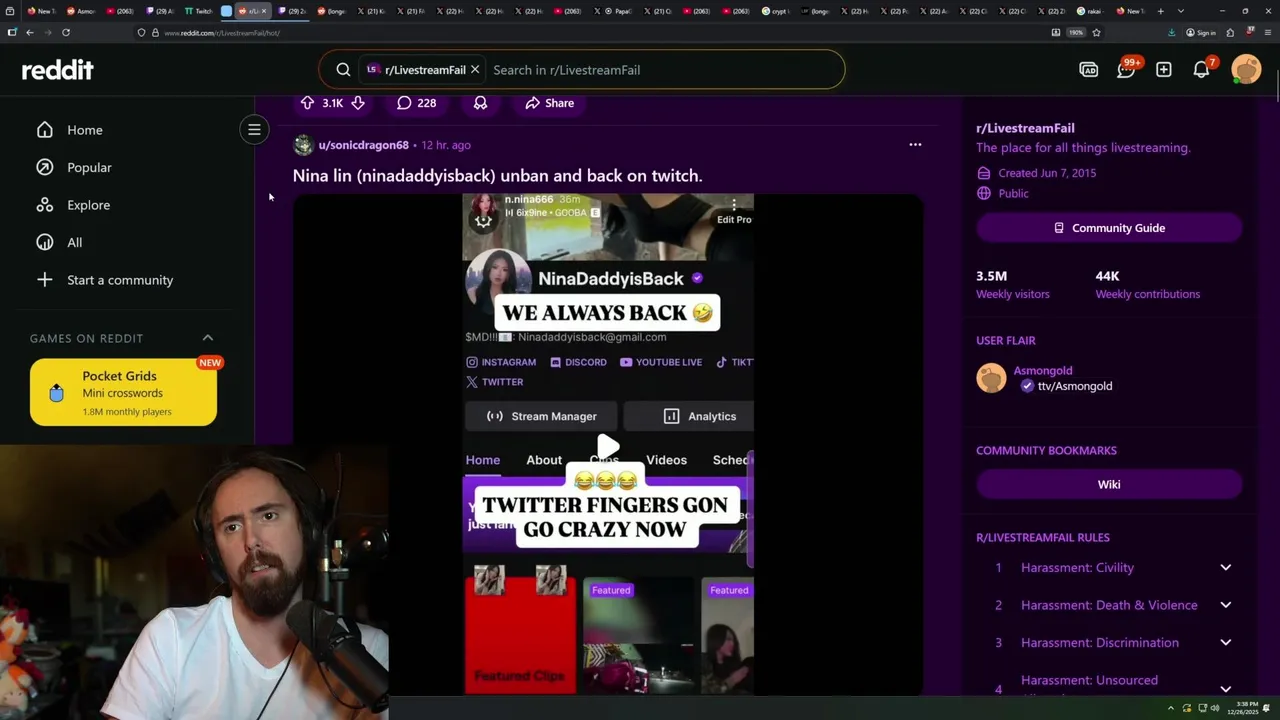Click the 190% zoom indicator
Viewport: 1280px width, 720px height.
pyautogui.click(x=1076, y=32)
